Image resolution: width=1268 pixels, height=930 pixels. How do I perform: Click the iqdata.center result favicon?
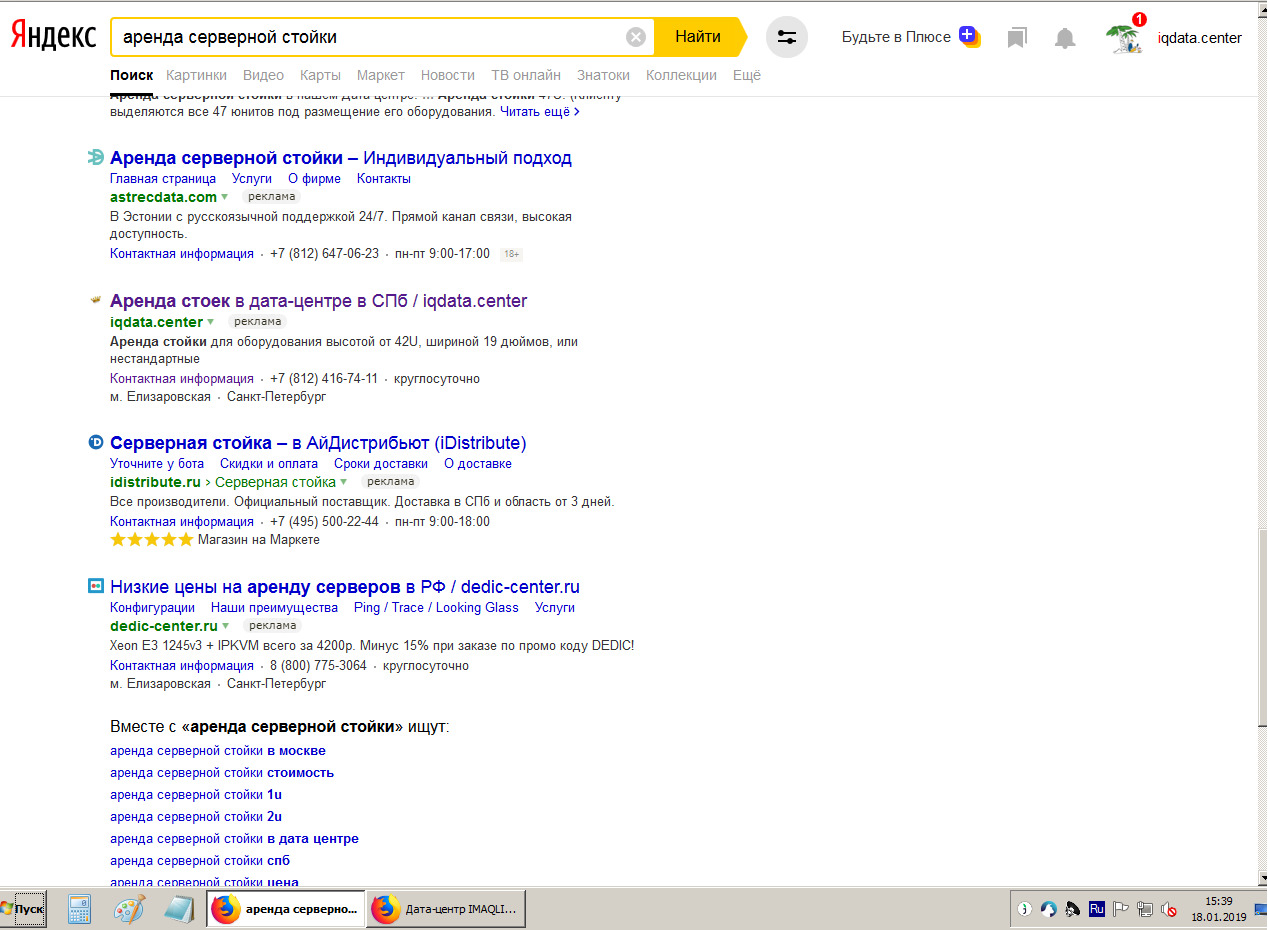click(95, 300)
